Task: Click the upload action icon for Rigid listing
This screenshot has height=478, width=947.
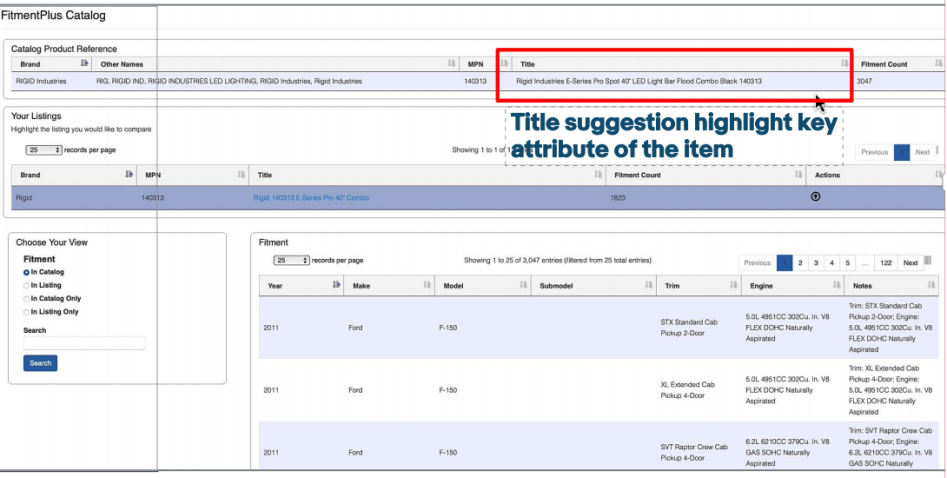Action: point(815,196)
